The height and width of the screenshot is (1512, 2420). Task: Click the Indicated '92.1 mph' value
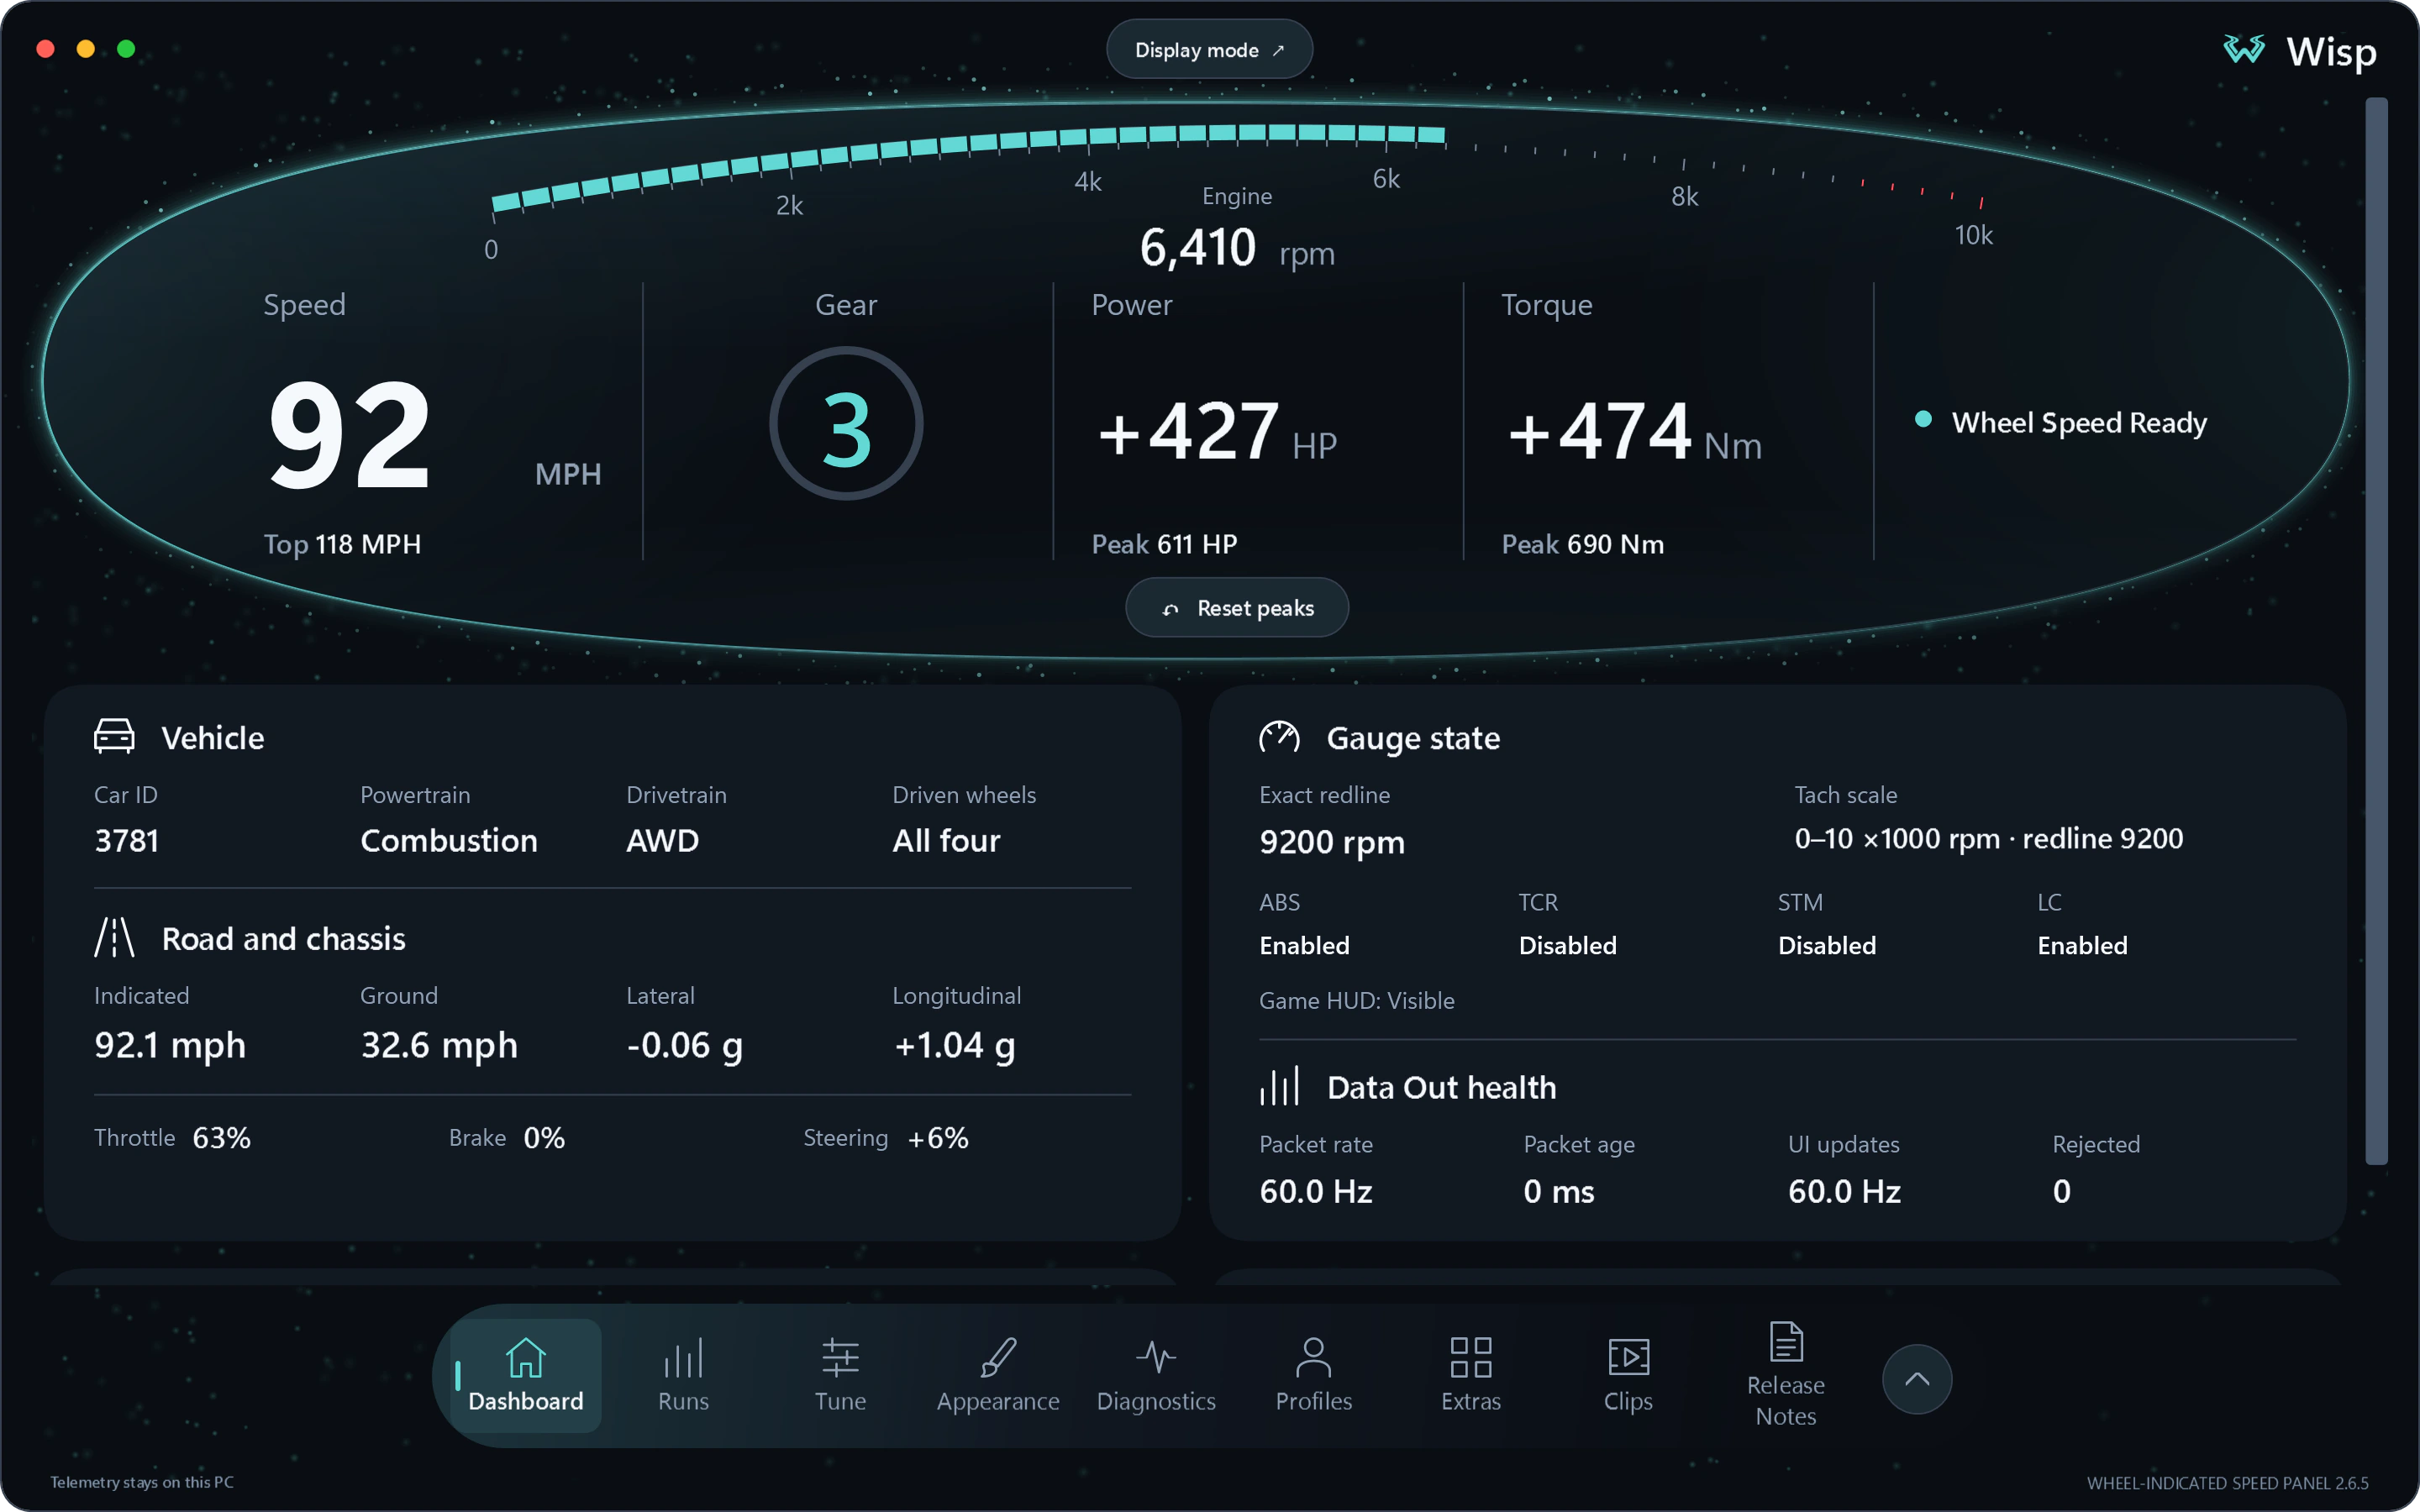pos(170,1046)
